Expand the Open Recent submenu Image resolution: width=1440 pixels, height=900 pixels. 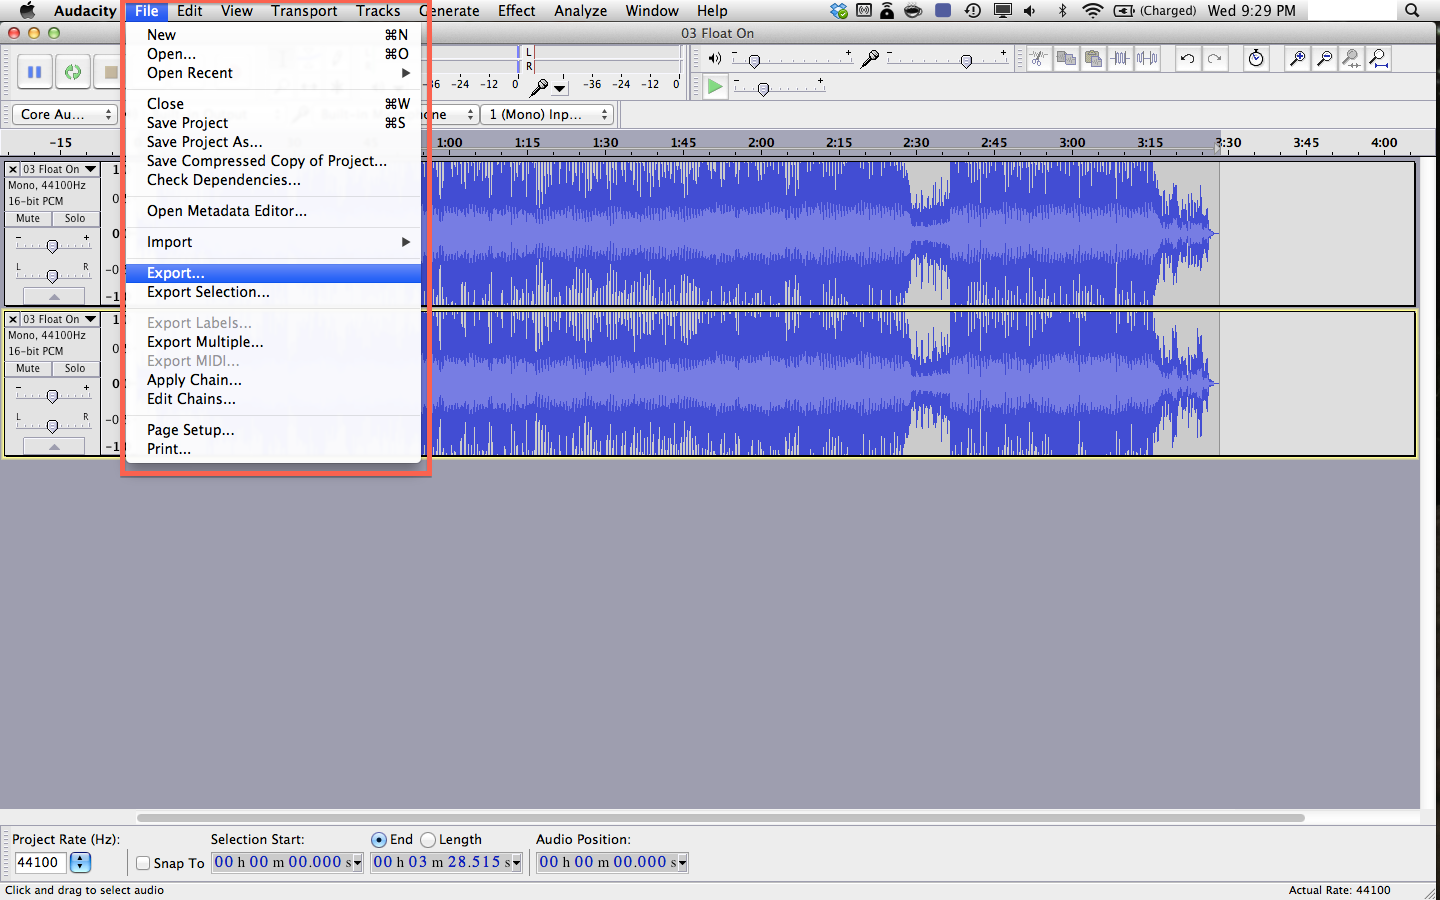pyautogui.click(x=273, y=73)
